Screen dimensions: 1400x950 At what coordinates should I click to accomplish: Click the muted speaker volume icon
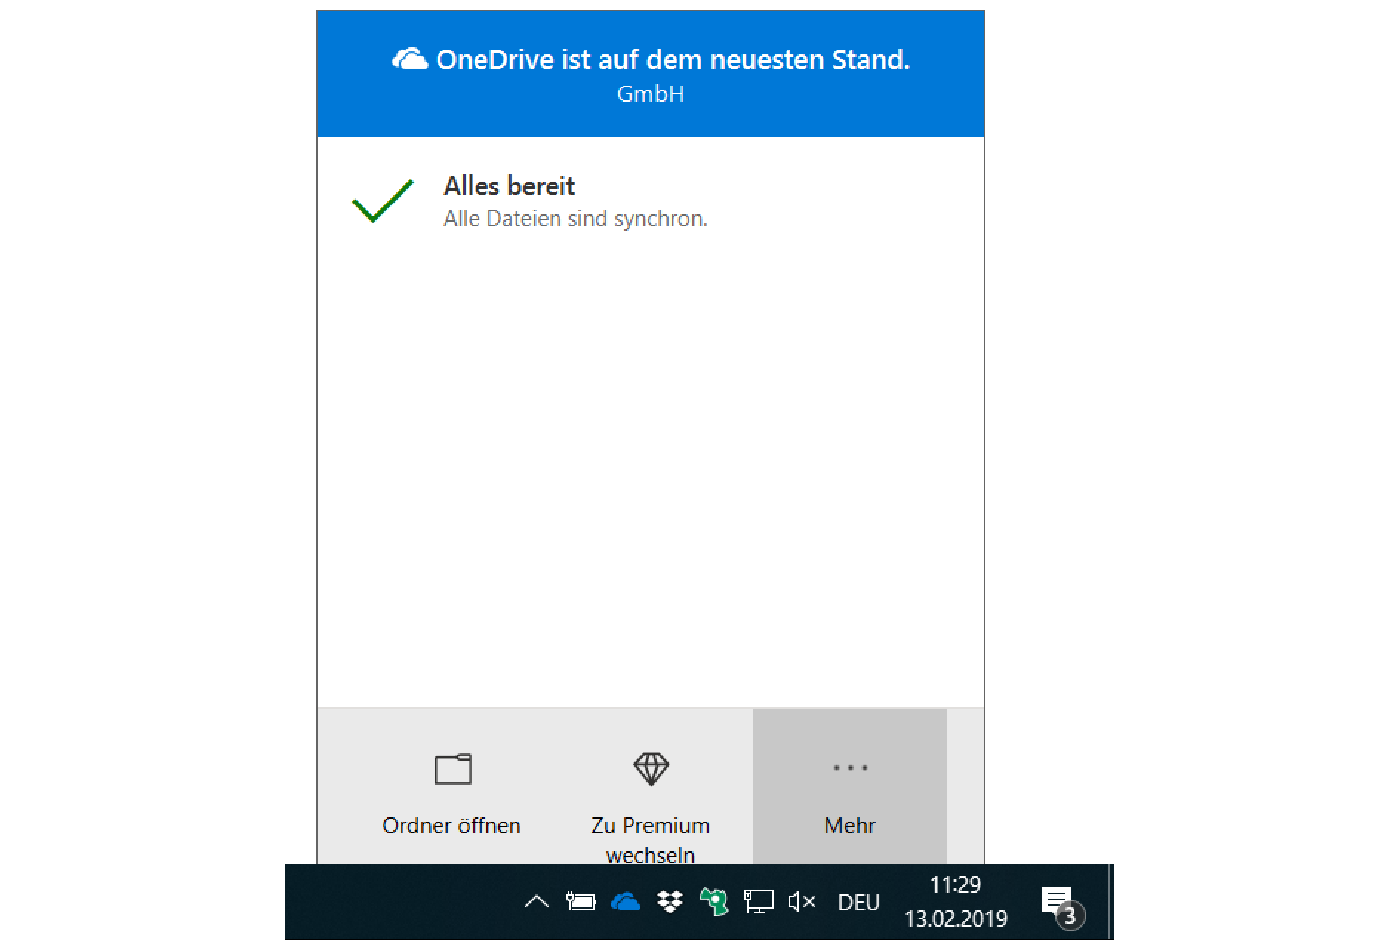802,902
